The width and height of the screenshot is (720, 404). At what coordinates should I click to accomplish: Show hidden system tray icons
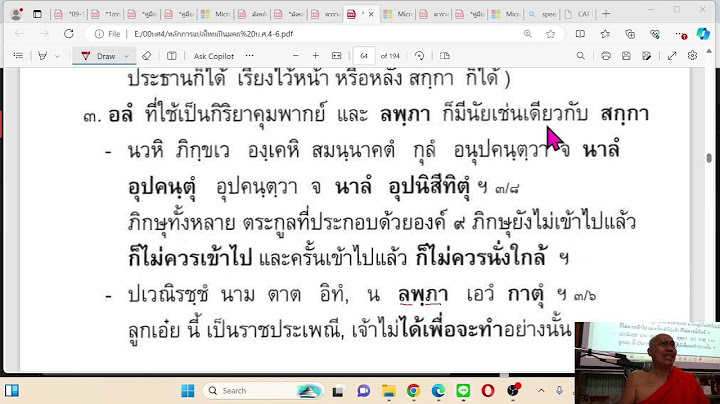point(541,391)
